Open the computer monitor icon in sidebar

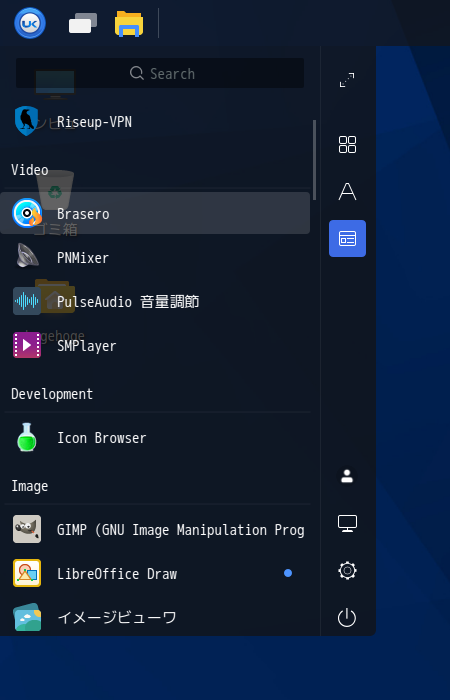tap(347, 523)
